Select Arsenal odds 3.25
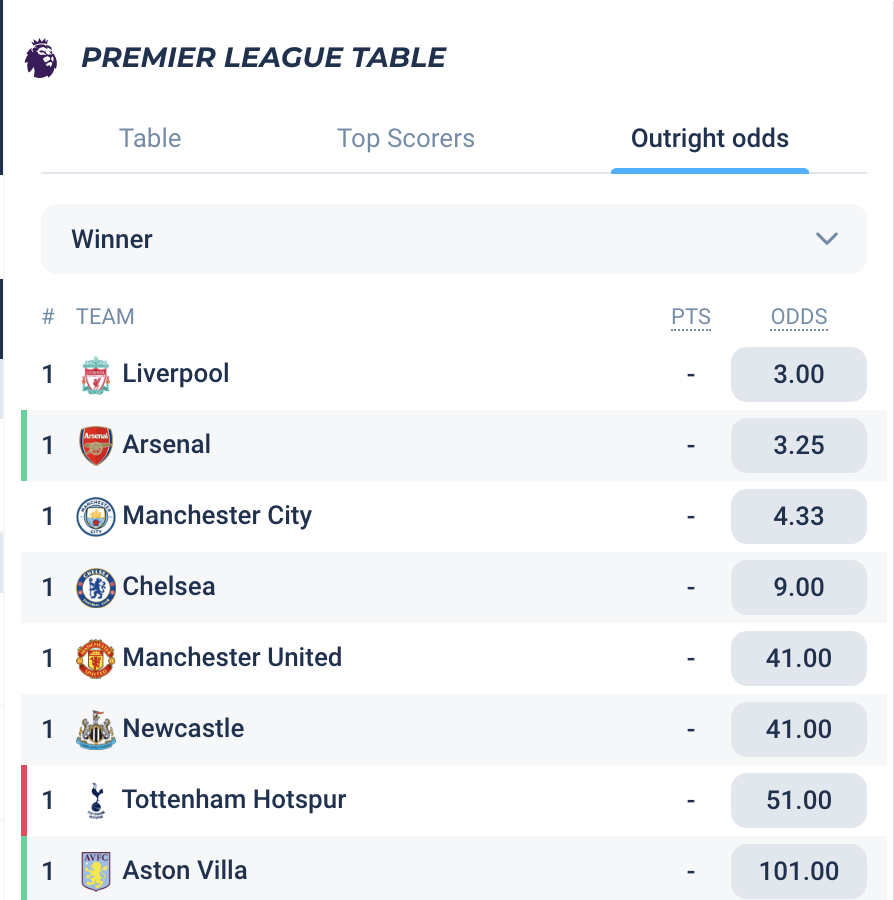 [799, 445]
